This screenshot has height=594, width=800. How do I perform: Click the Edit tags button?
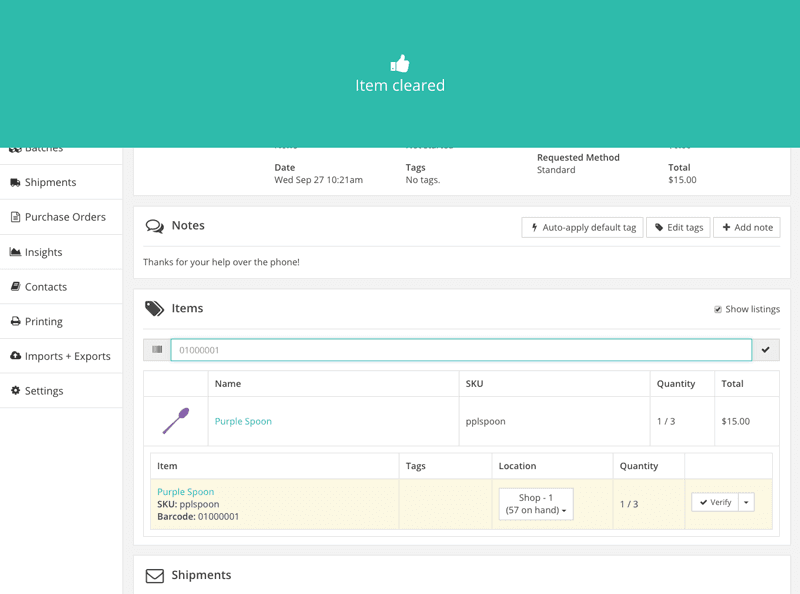click(x=678, y=228)
